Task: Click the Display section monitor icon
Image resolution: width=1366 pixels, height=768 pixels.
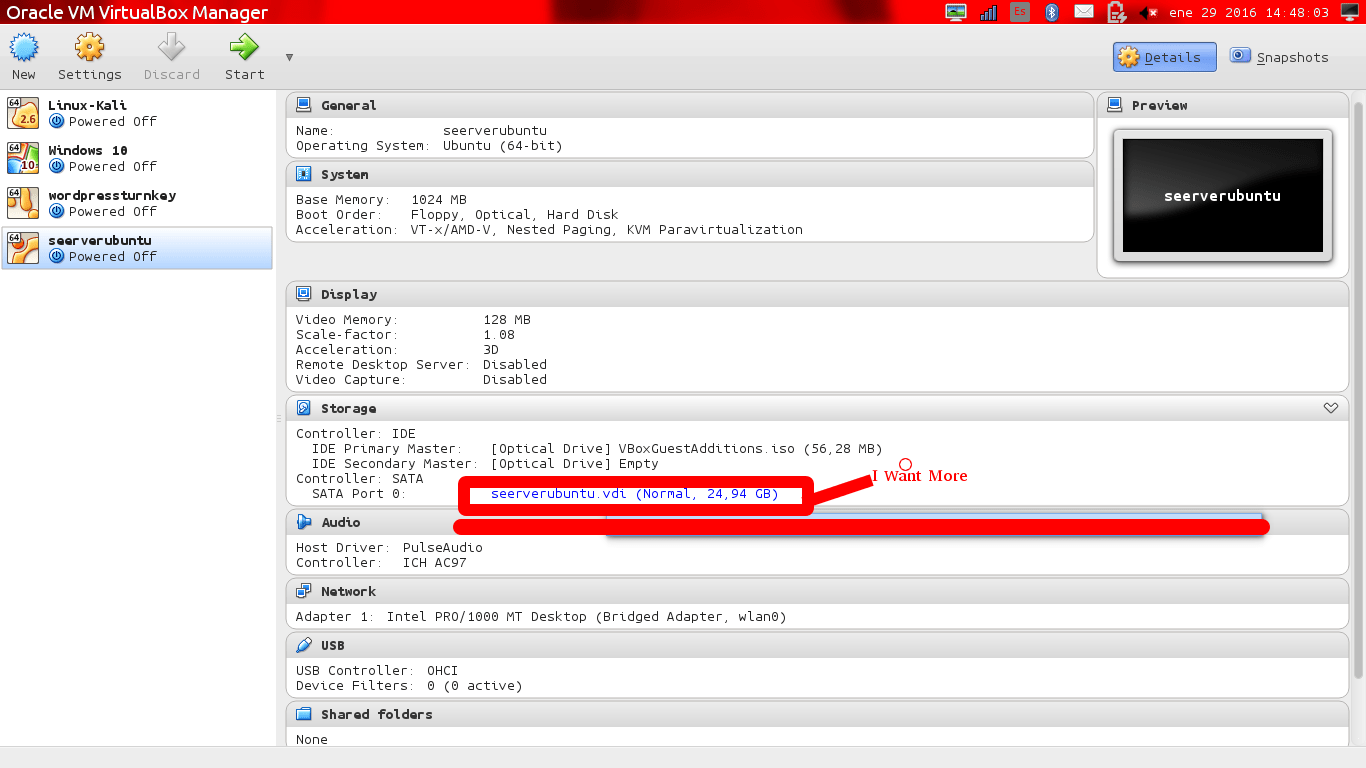Action: [303, 293]
